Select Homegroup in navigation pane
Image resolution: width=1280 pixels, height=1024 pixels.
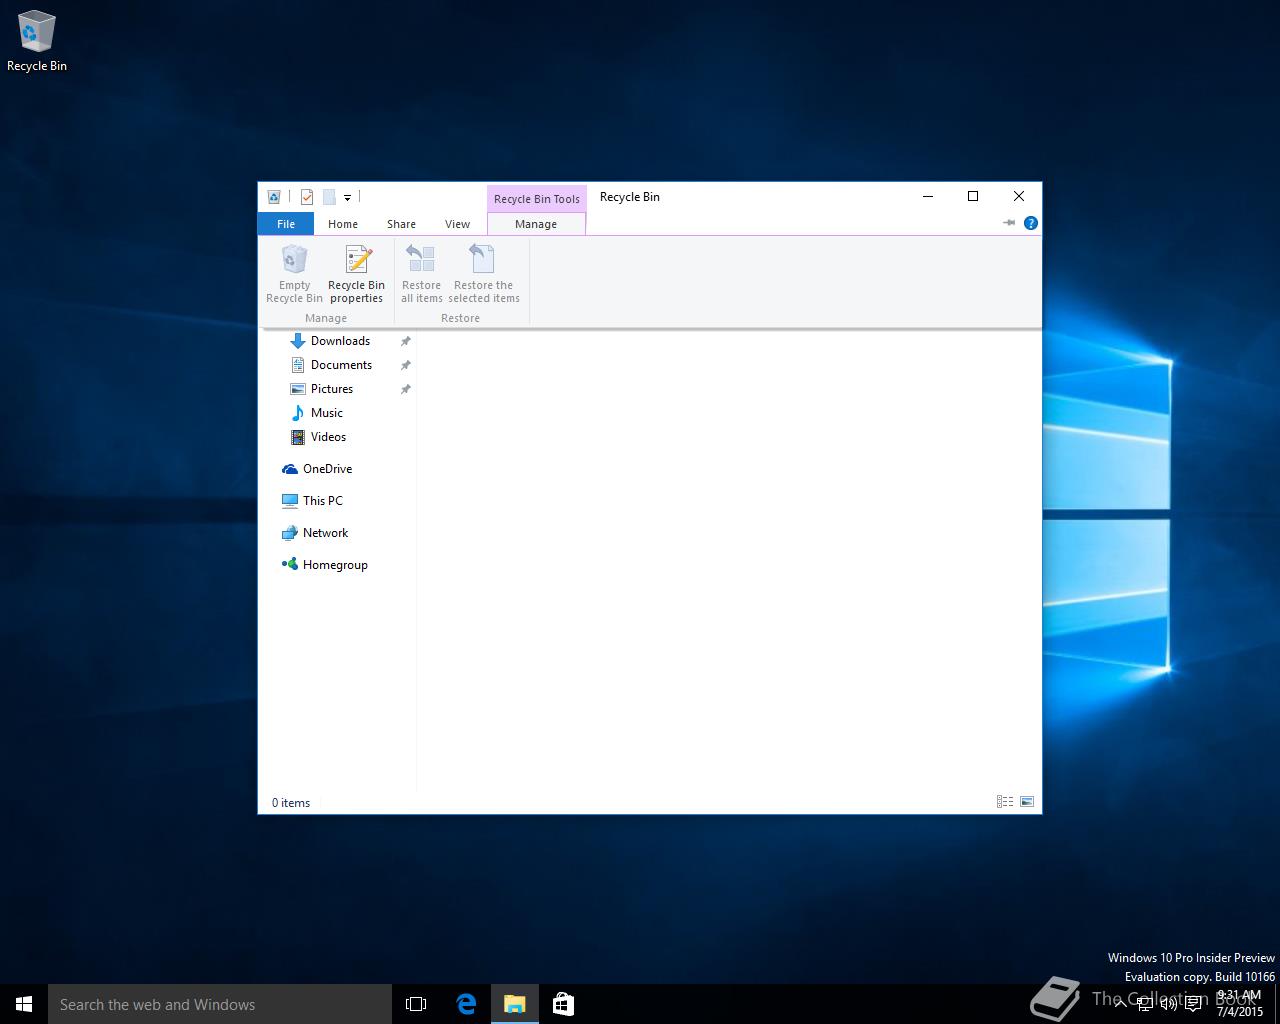(x=335, y=565)
